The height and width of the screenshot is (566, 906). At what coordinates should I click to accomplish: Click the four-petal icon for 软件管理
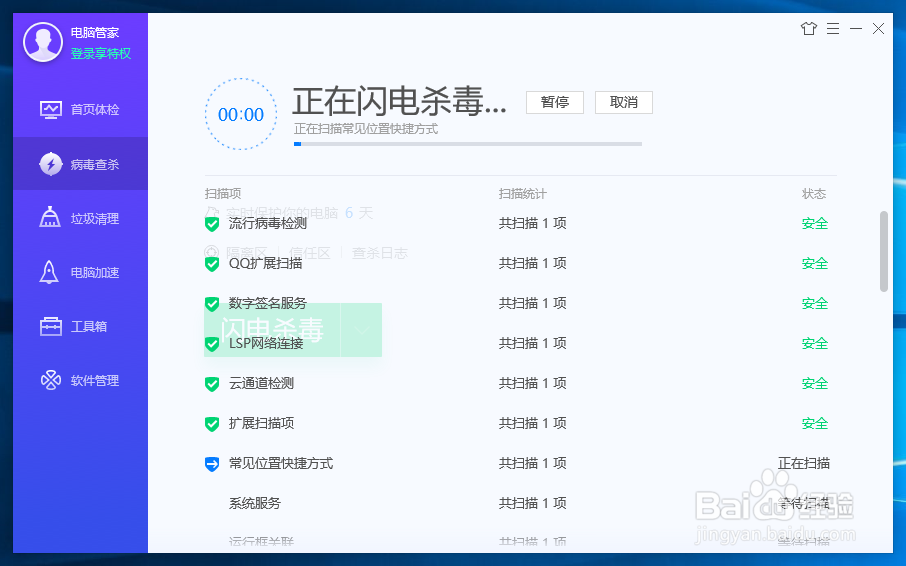pyautogui.click(x=50, y=380)
